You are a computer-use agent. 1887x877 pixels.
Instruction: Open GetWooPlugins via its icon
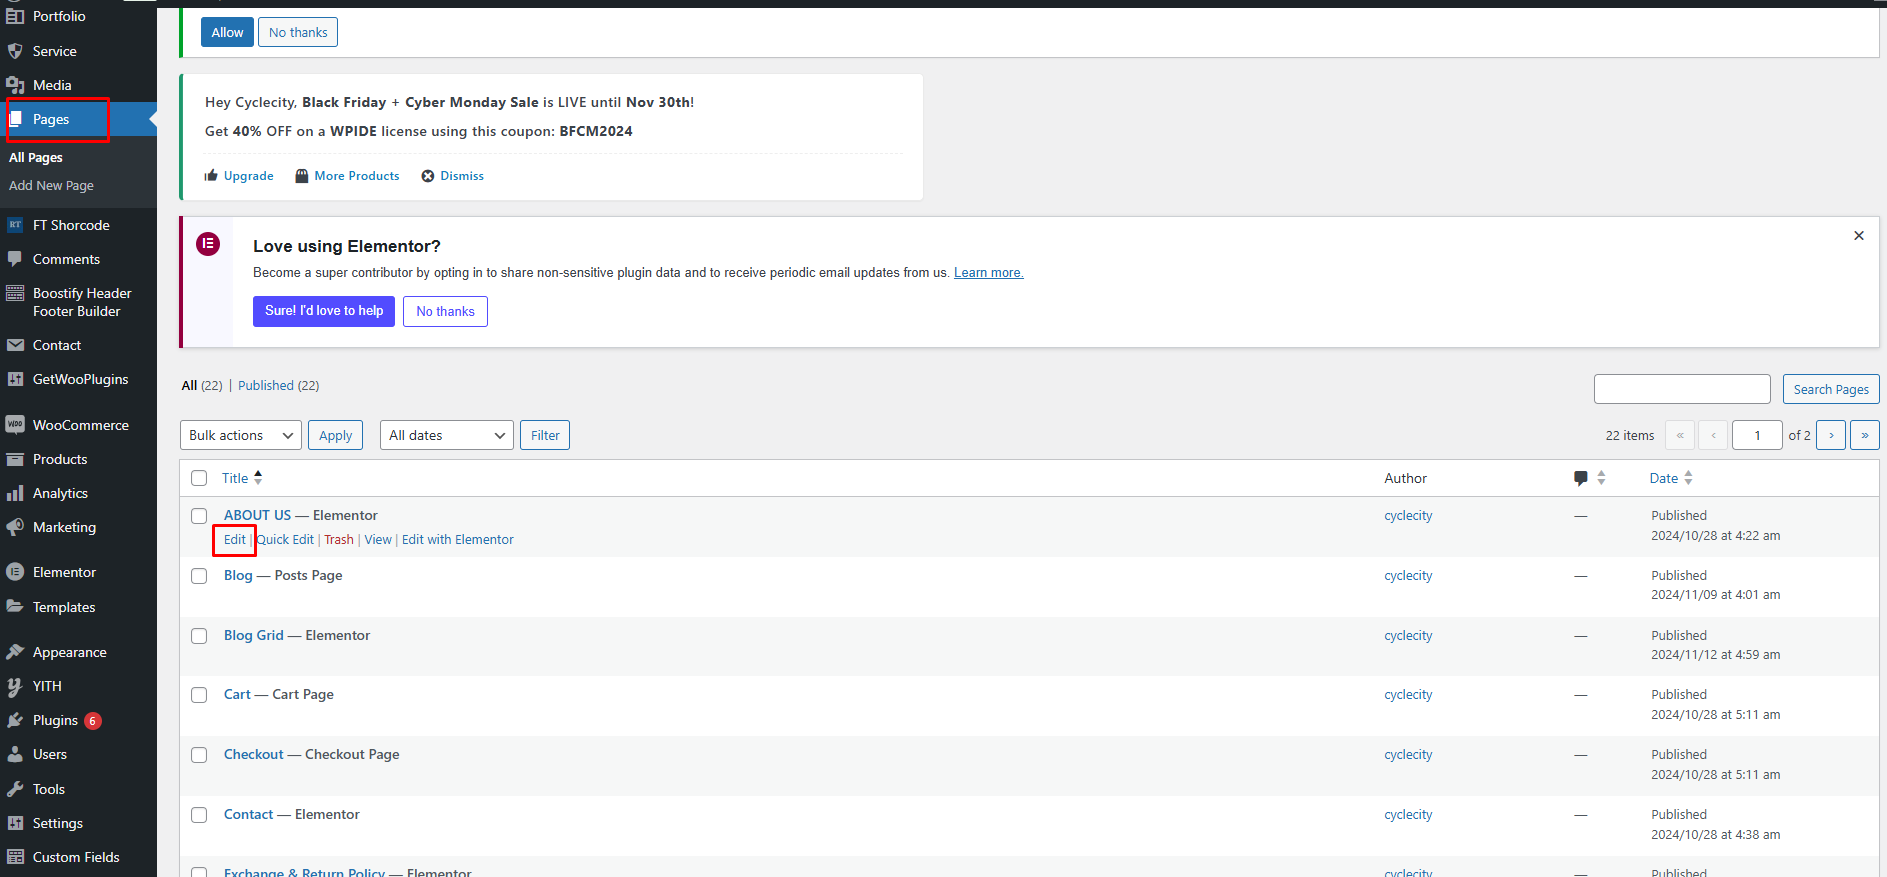coord(15,379)
